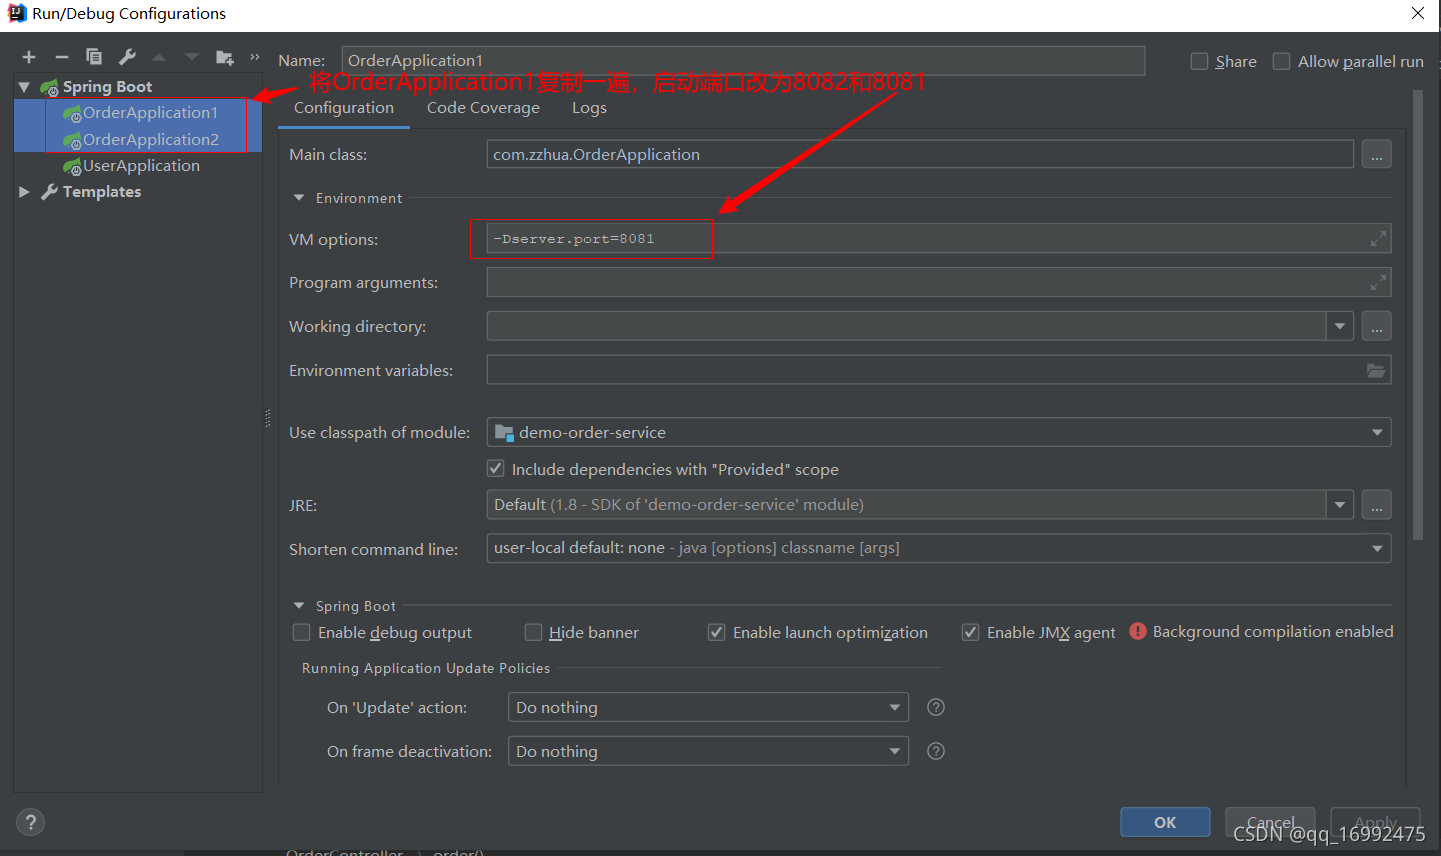Image resolution: width=1441 pixels, height=856 pixels.
Task: Toggle Enable JMX agent checkbox
Action: (x=970, y=632)
